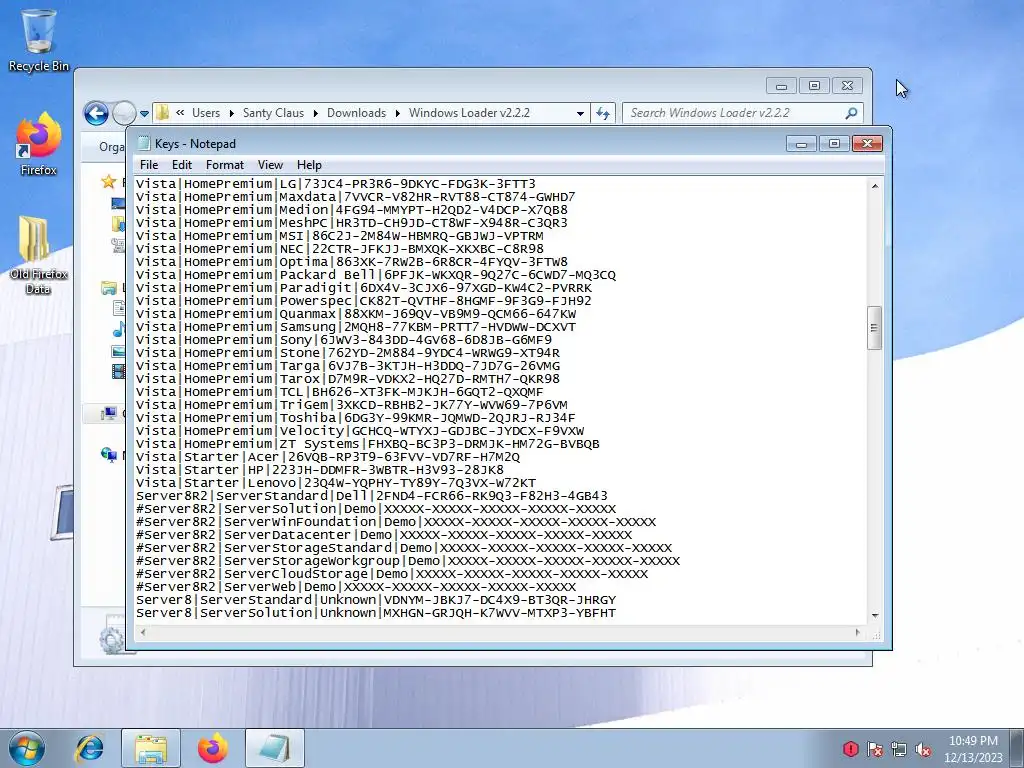Launch Firefox from the desktop shortcut
1024x768 pixels.
pos(39,144)
